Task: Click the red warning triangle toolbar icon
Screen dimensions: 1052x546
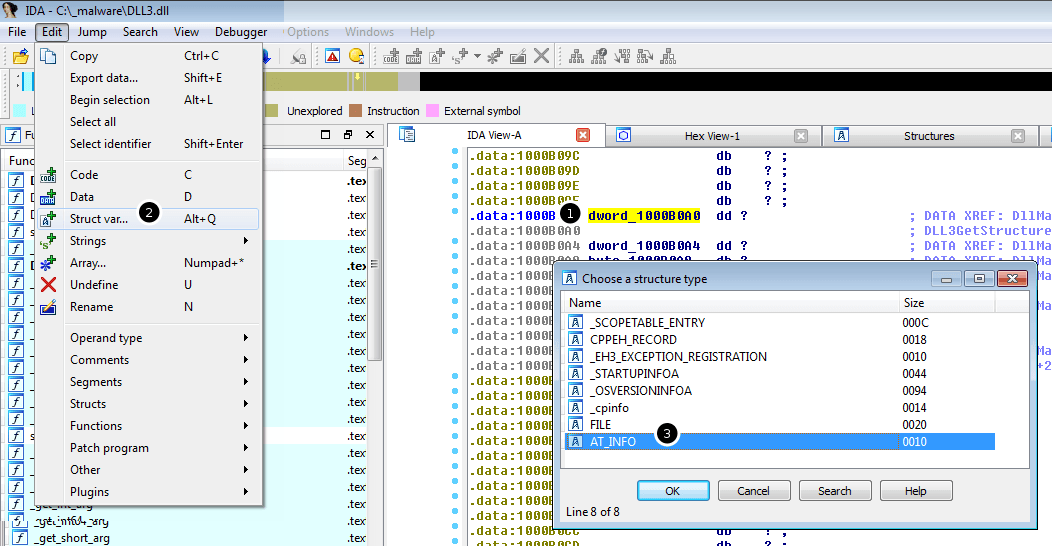Action: coord(332,57)
